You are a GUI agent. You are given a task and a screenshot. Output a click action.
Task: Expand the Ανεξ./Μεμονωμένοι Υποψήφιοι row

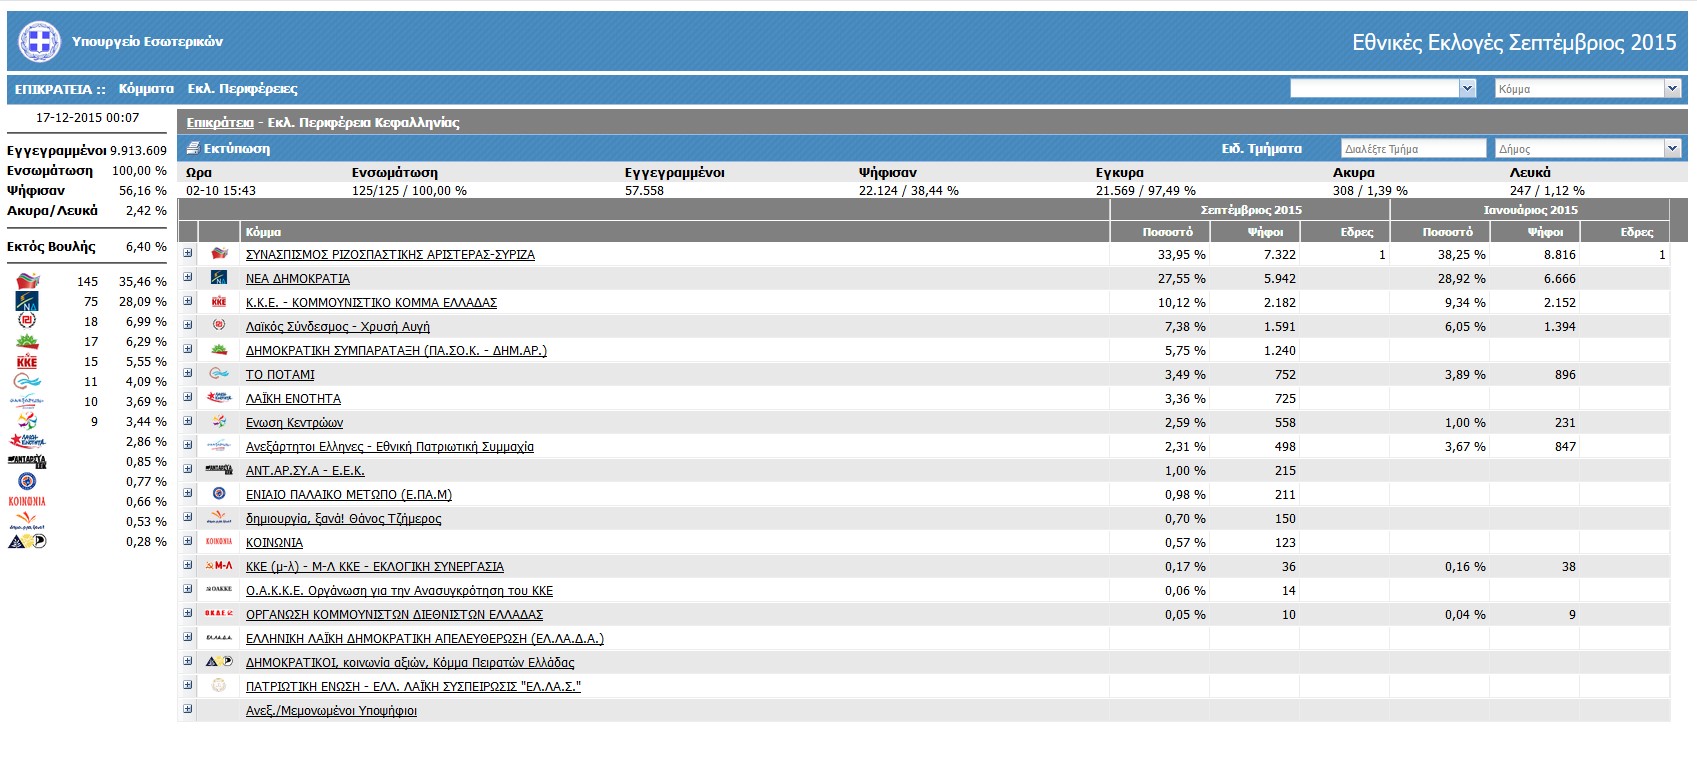(187, 709)
